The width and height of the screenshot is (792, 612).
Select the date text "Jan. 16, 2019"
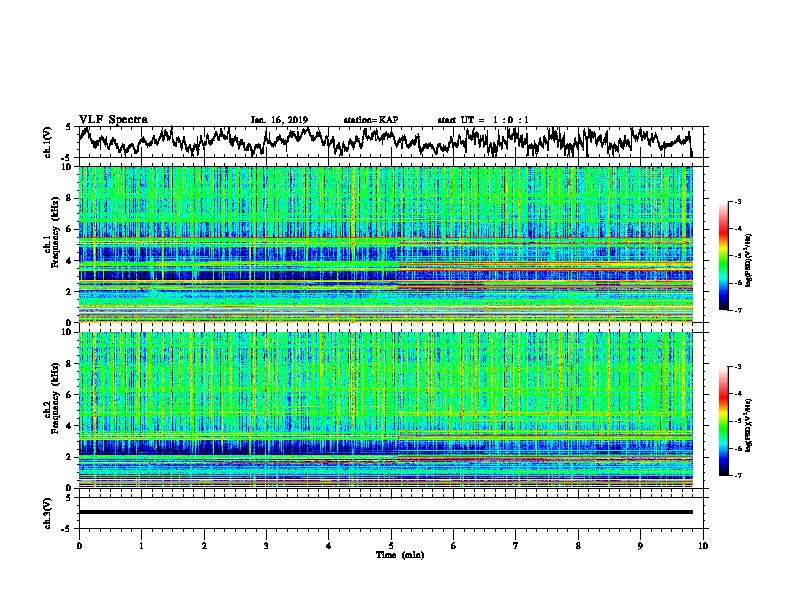(279, 120)
